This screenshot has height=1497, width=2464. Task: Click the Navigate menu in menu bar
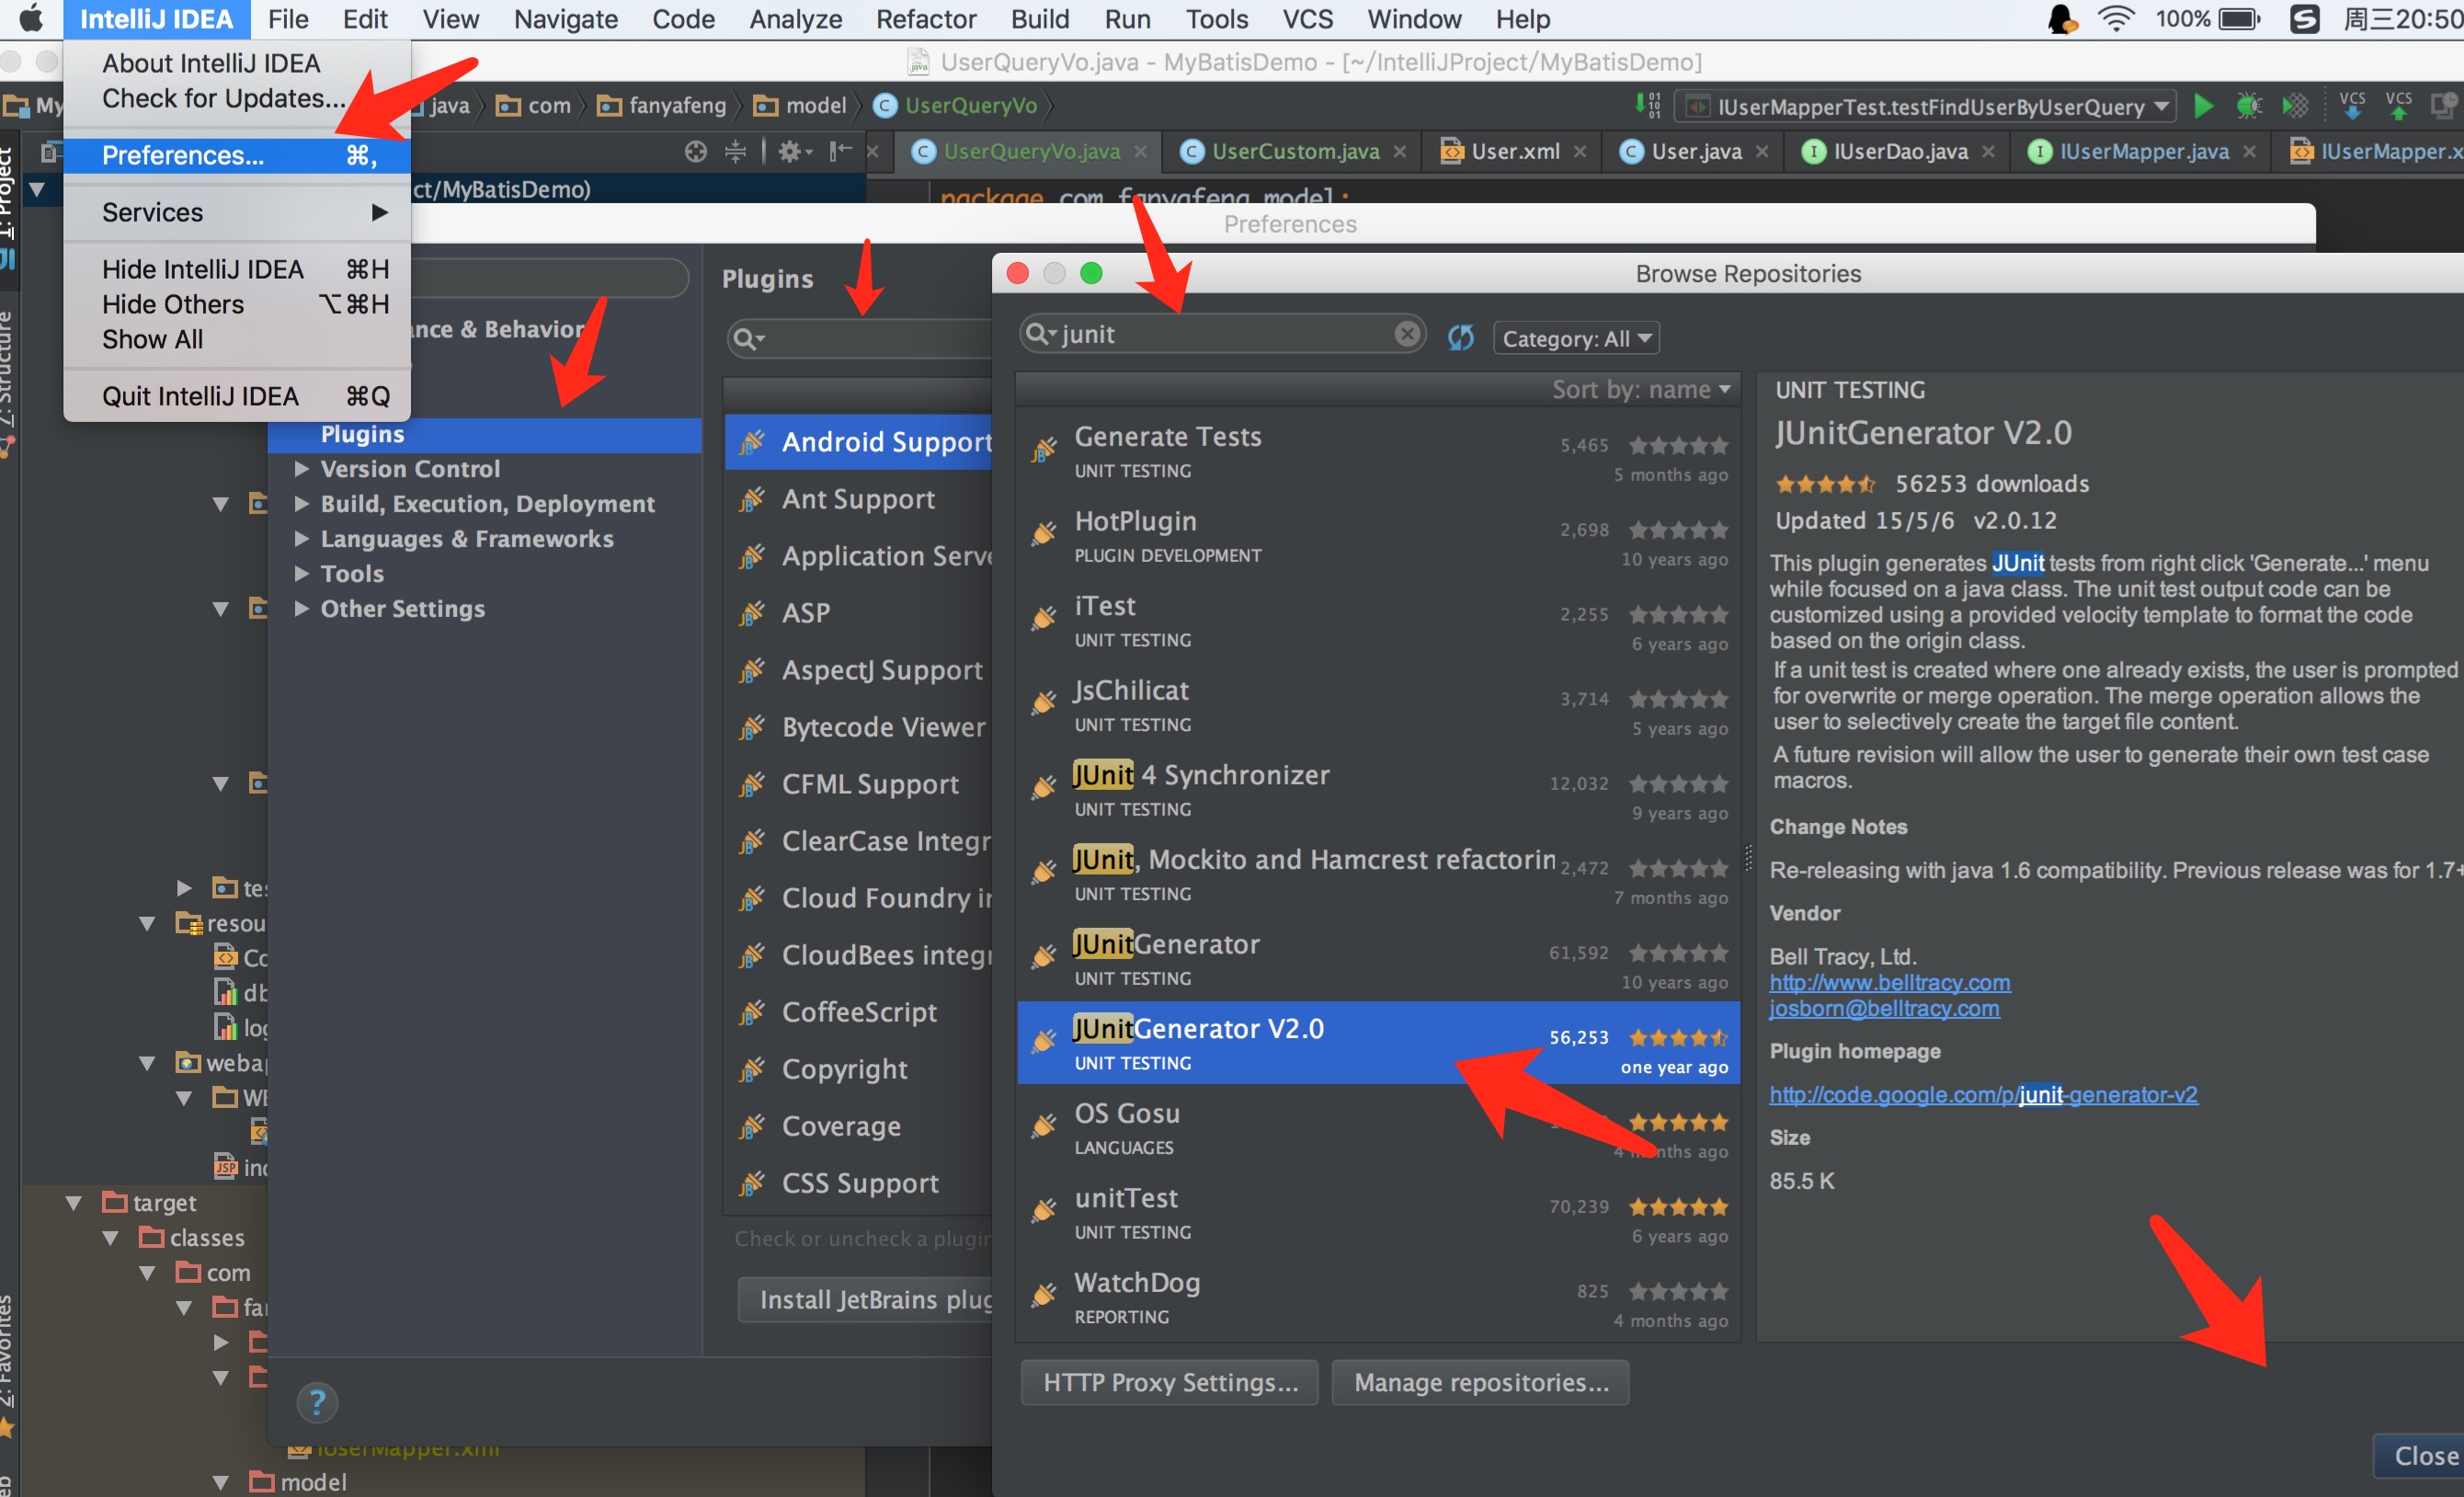click(x=562, y=19)
